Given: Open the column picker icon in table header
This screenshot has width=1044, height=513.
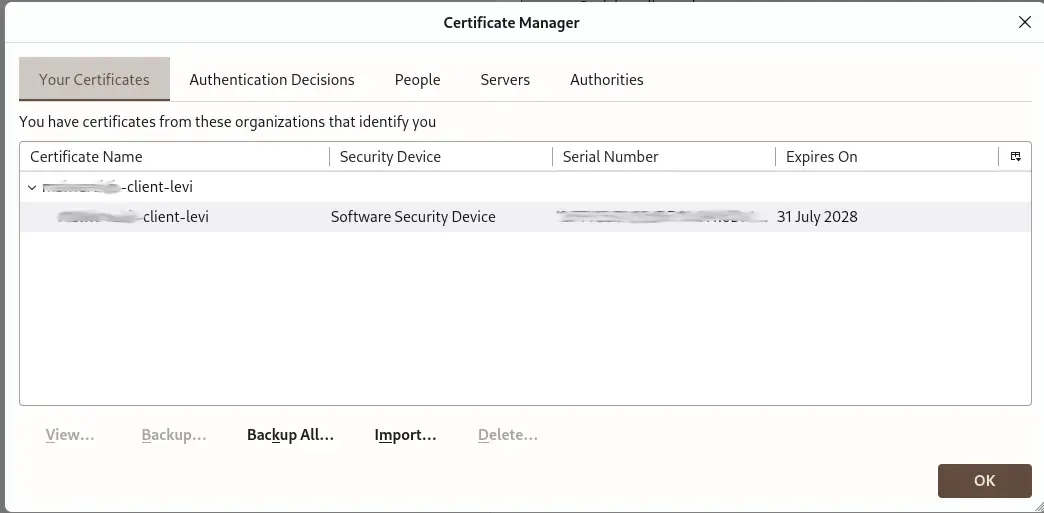Looking at the screenshot, I should tap(1015, 157).
